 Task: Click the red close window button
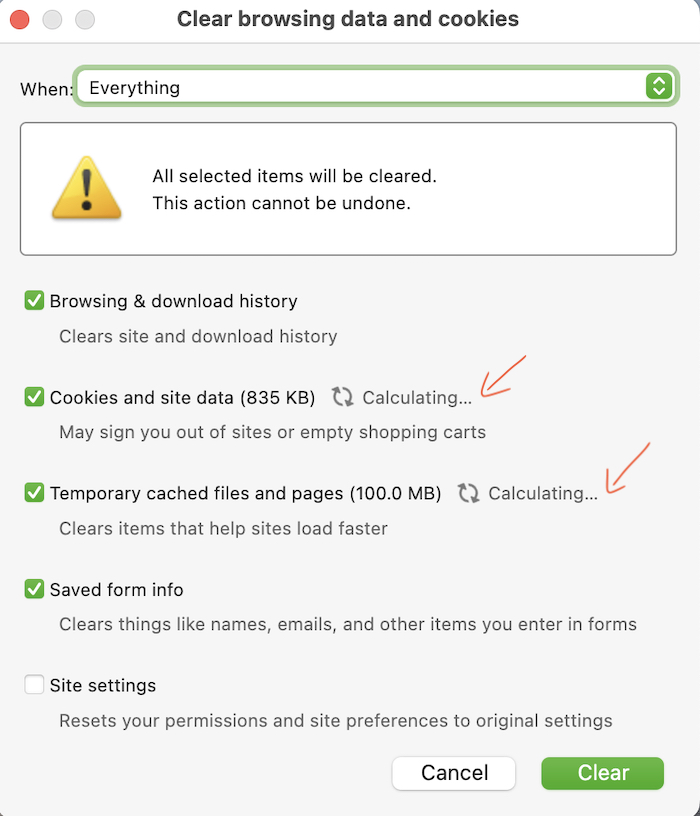tap(20, 20)
